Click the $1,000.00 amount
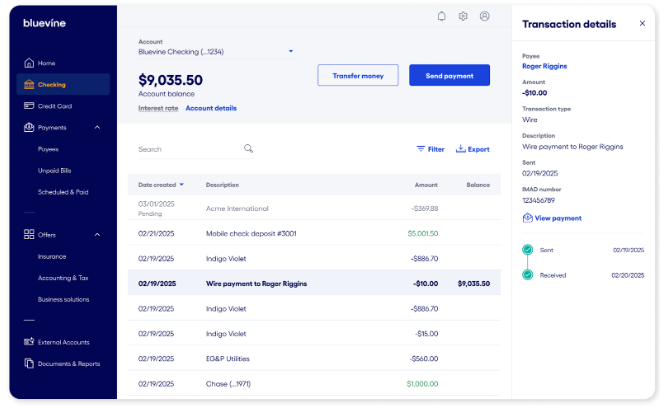The width and height of the screenshot is (660, 406). click(x=422, y=383)
